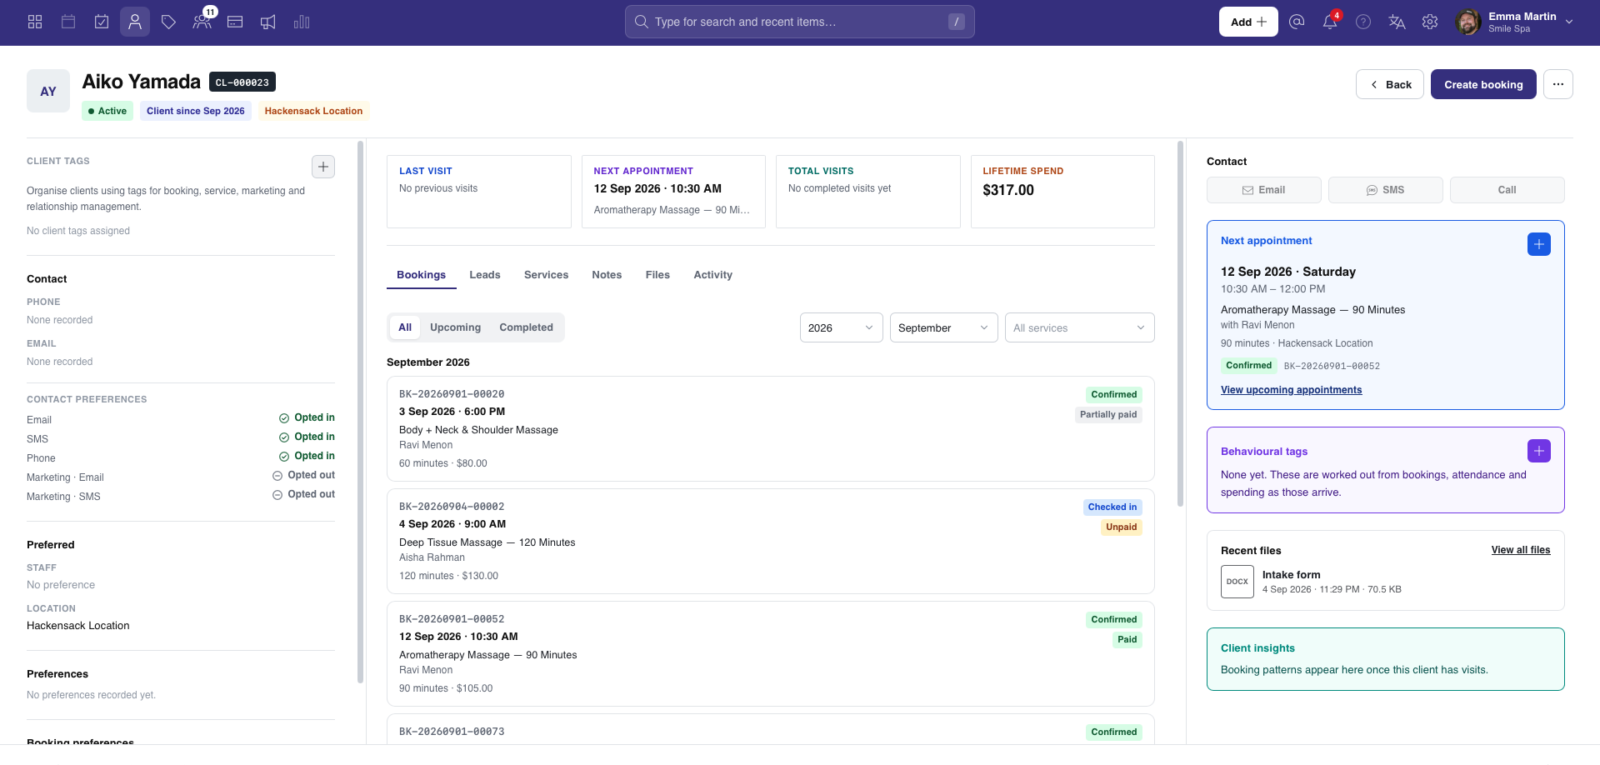
Task: Open mentions at-sign icon
Action: point(1297,21)
